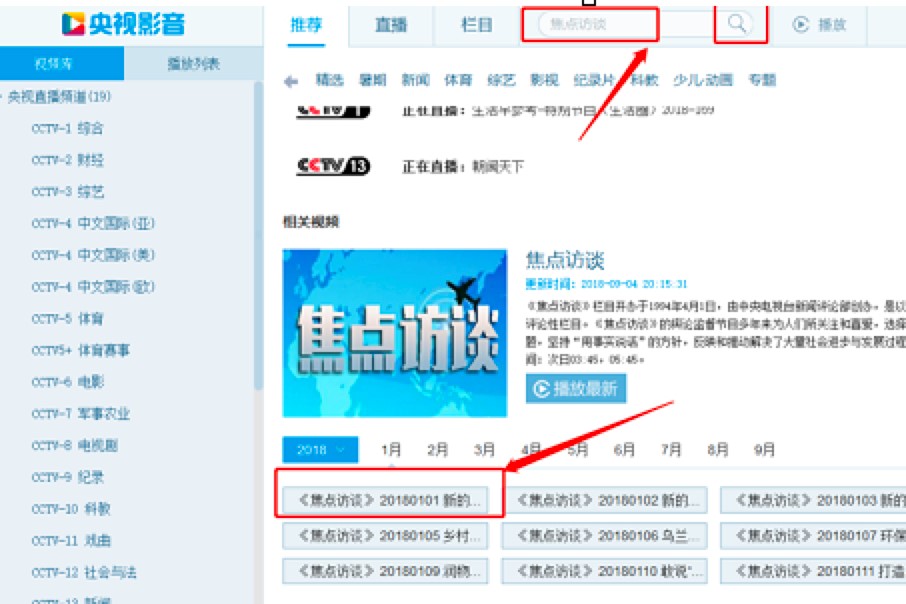Open the 视频库 sidebar tab
Image resolution: width=906 pixels, height=604 pixels.
coord(62,64)
